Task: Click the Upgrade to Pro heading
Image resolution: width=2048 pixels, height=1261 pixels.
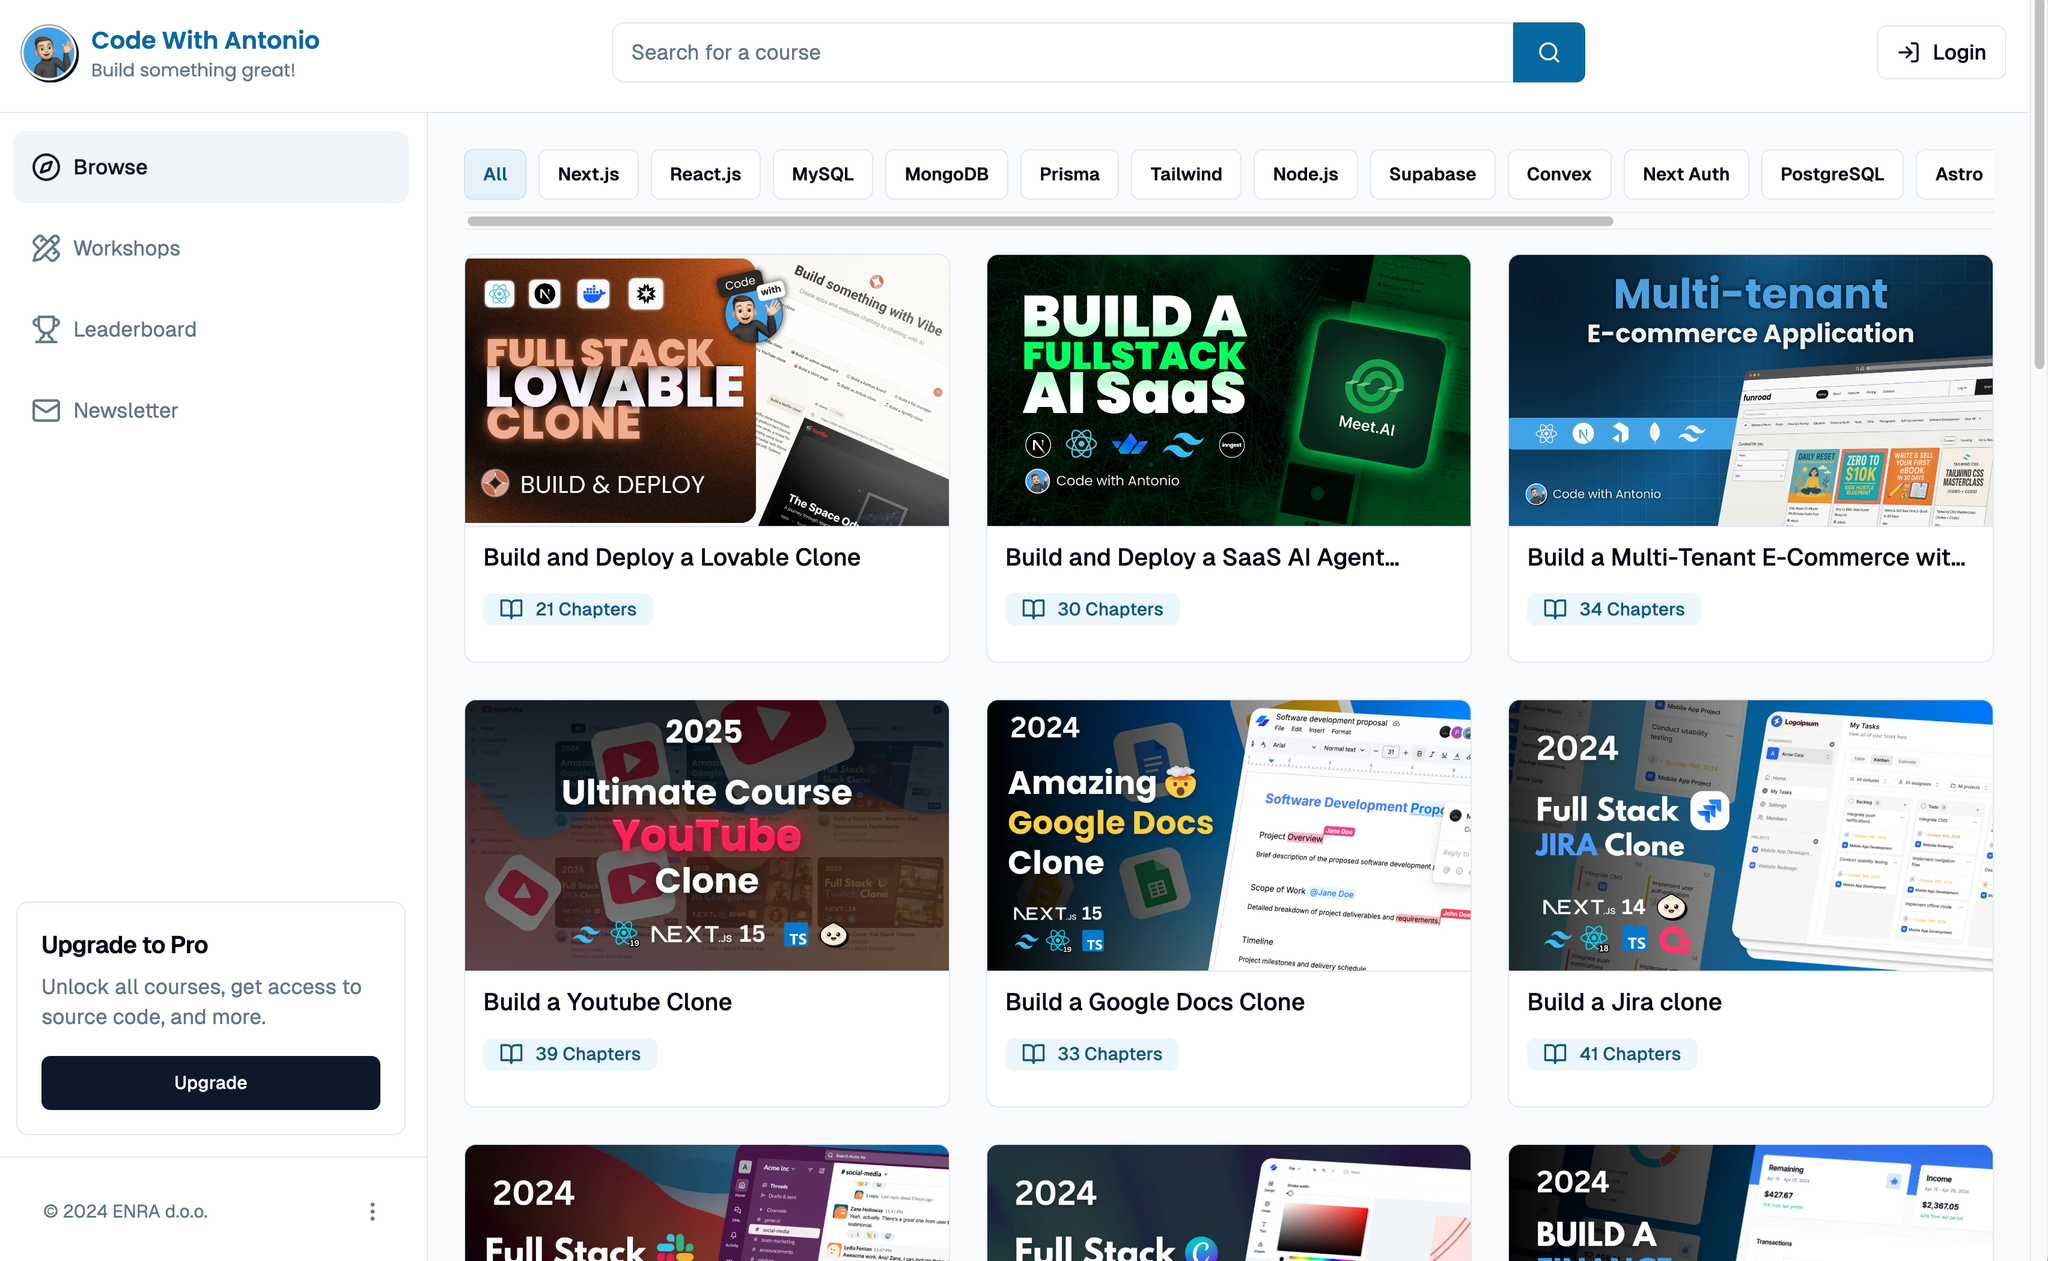Action: (x=125, y=945)
